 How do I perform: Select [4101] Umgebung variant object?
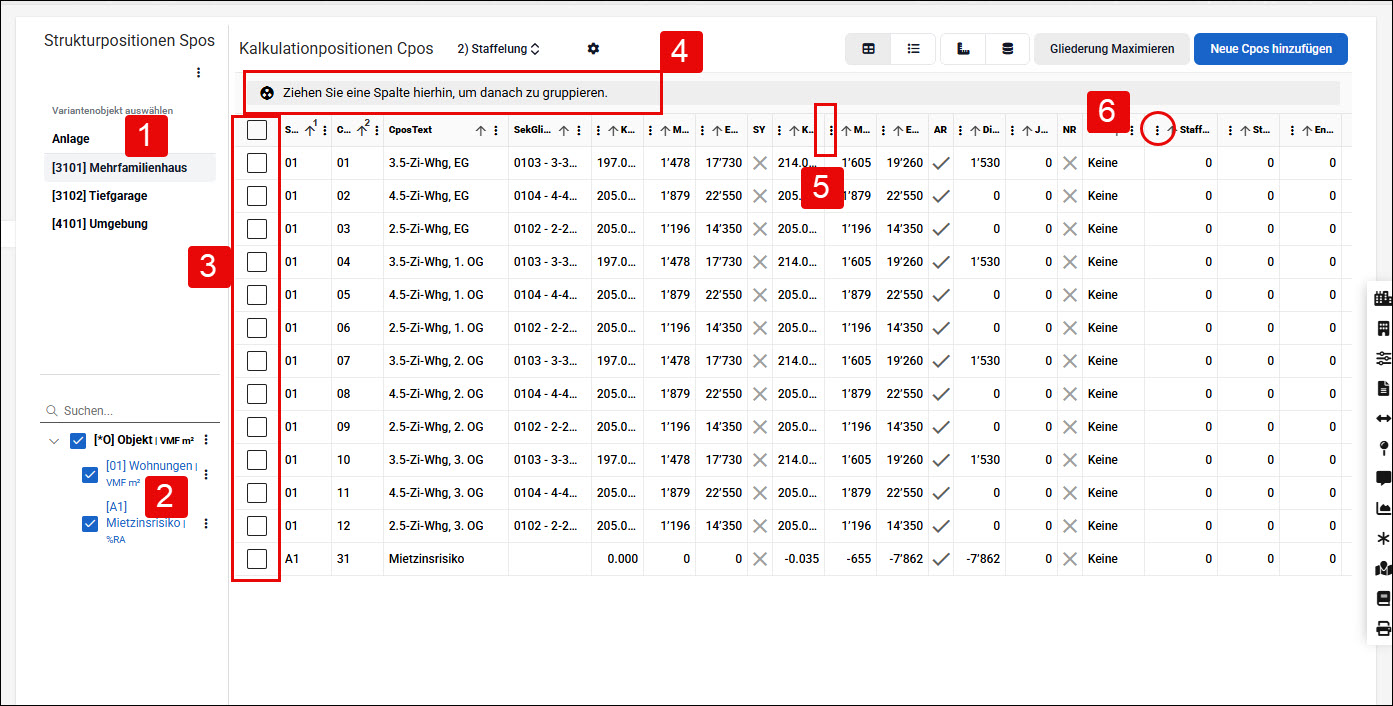[100, 224]
